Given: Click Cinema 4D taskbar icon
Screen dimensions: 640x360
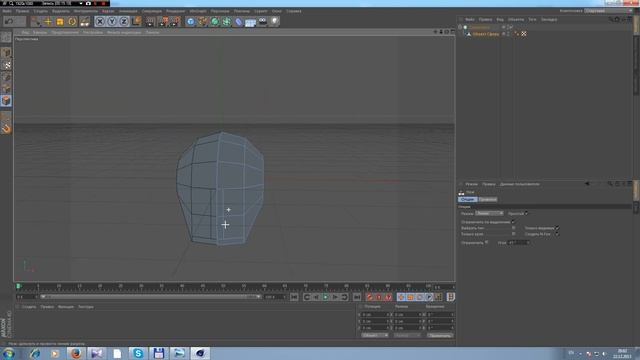Looking at the screenshot, I should click(x=200, y=353).
